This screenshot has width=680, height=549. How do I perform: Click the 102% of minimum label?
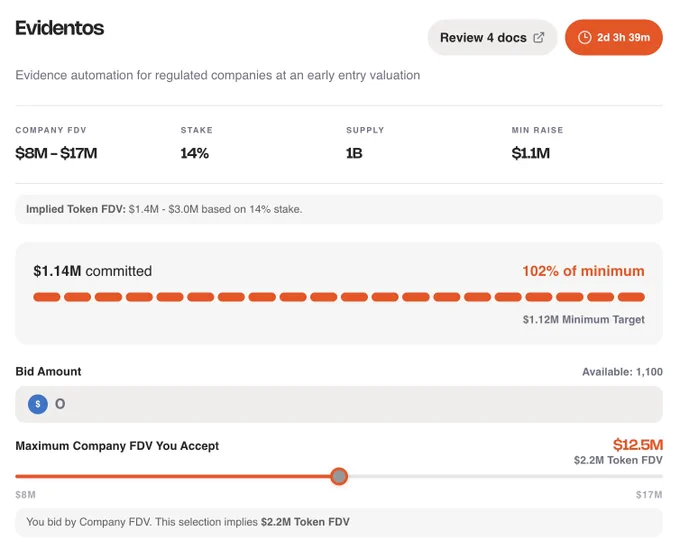tap(583, 271)
